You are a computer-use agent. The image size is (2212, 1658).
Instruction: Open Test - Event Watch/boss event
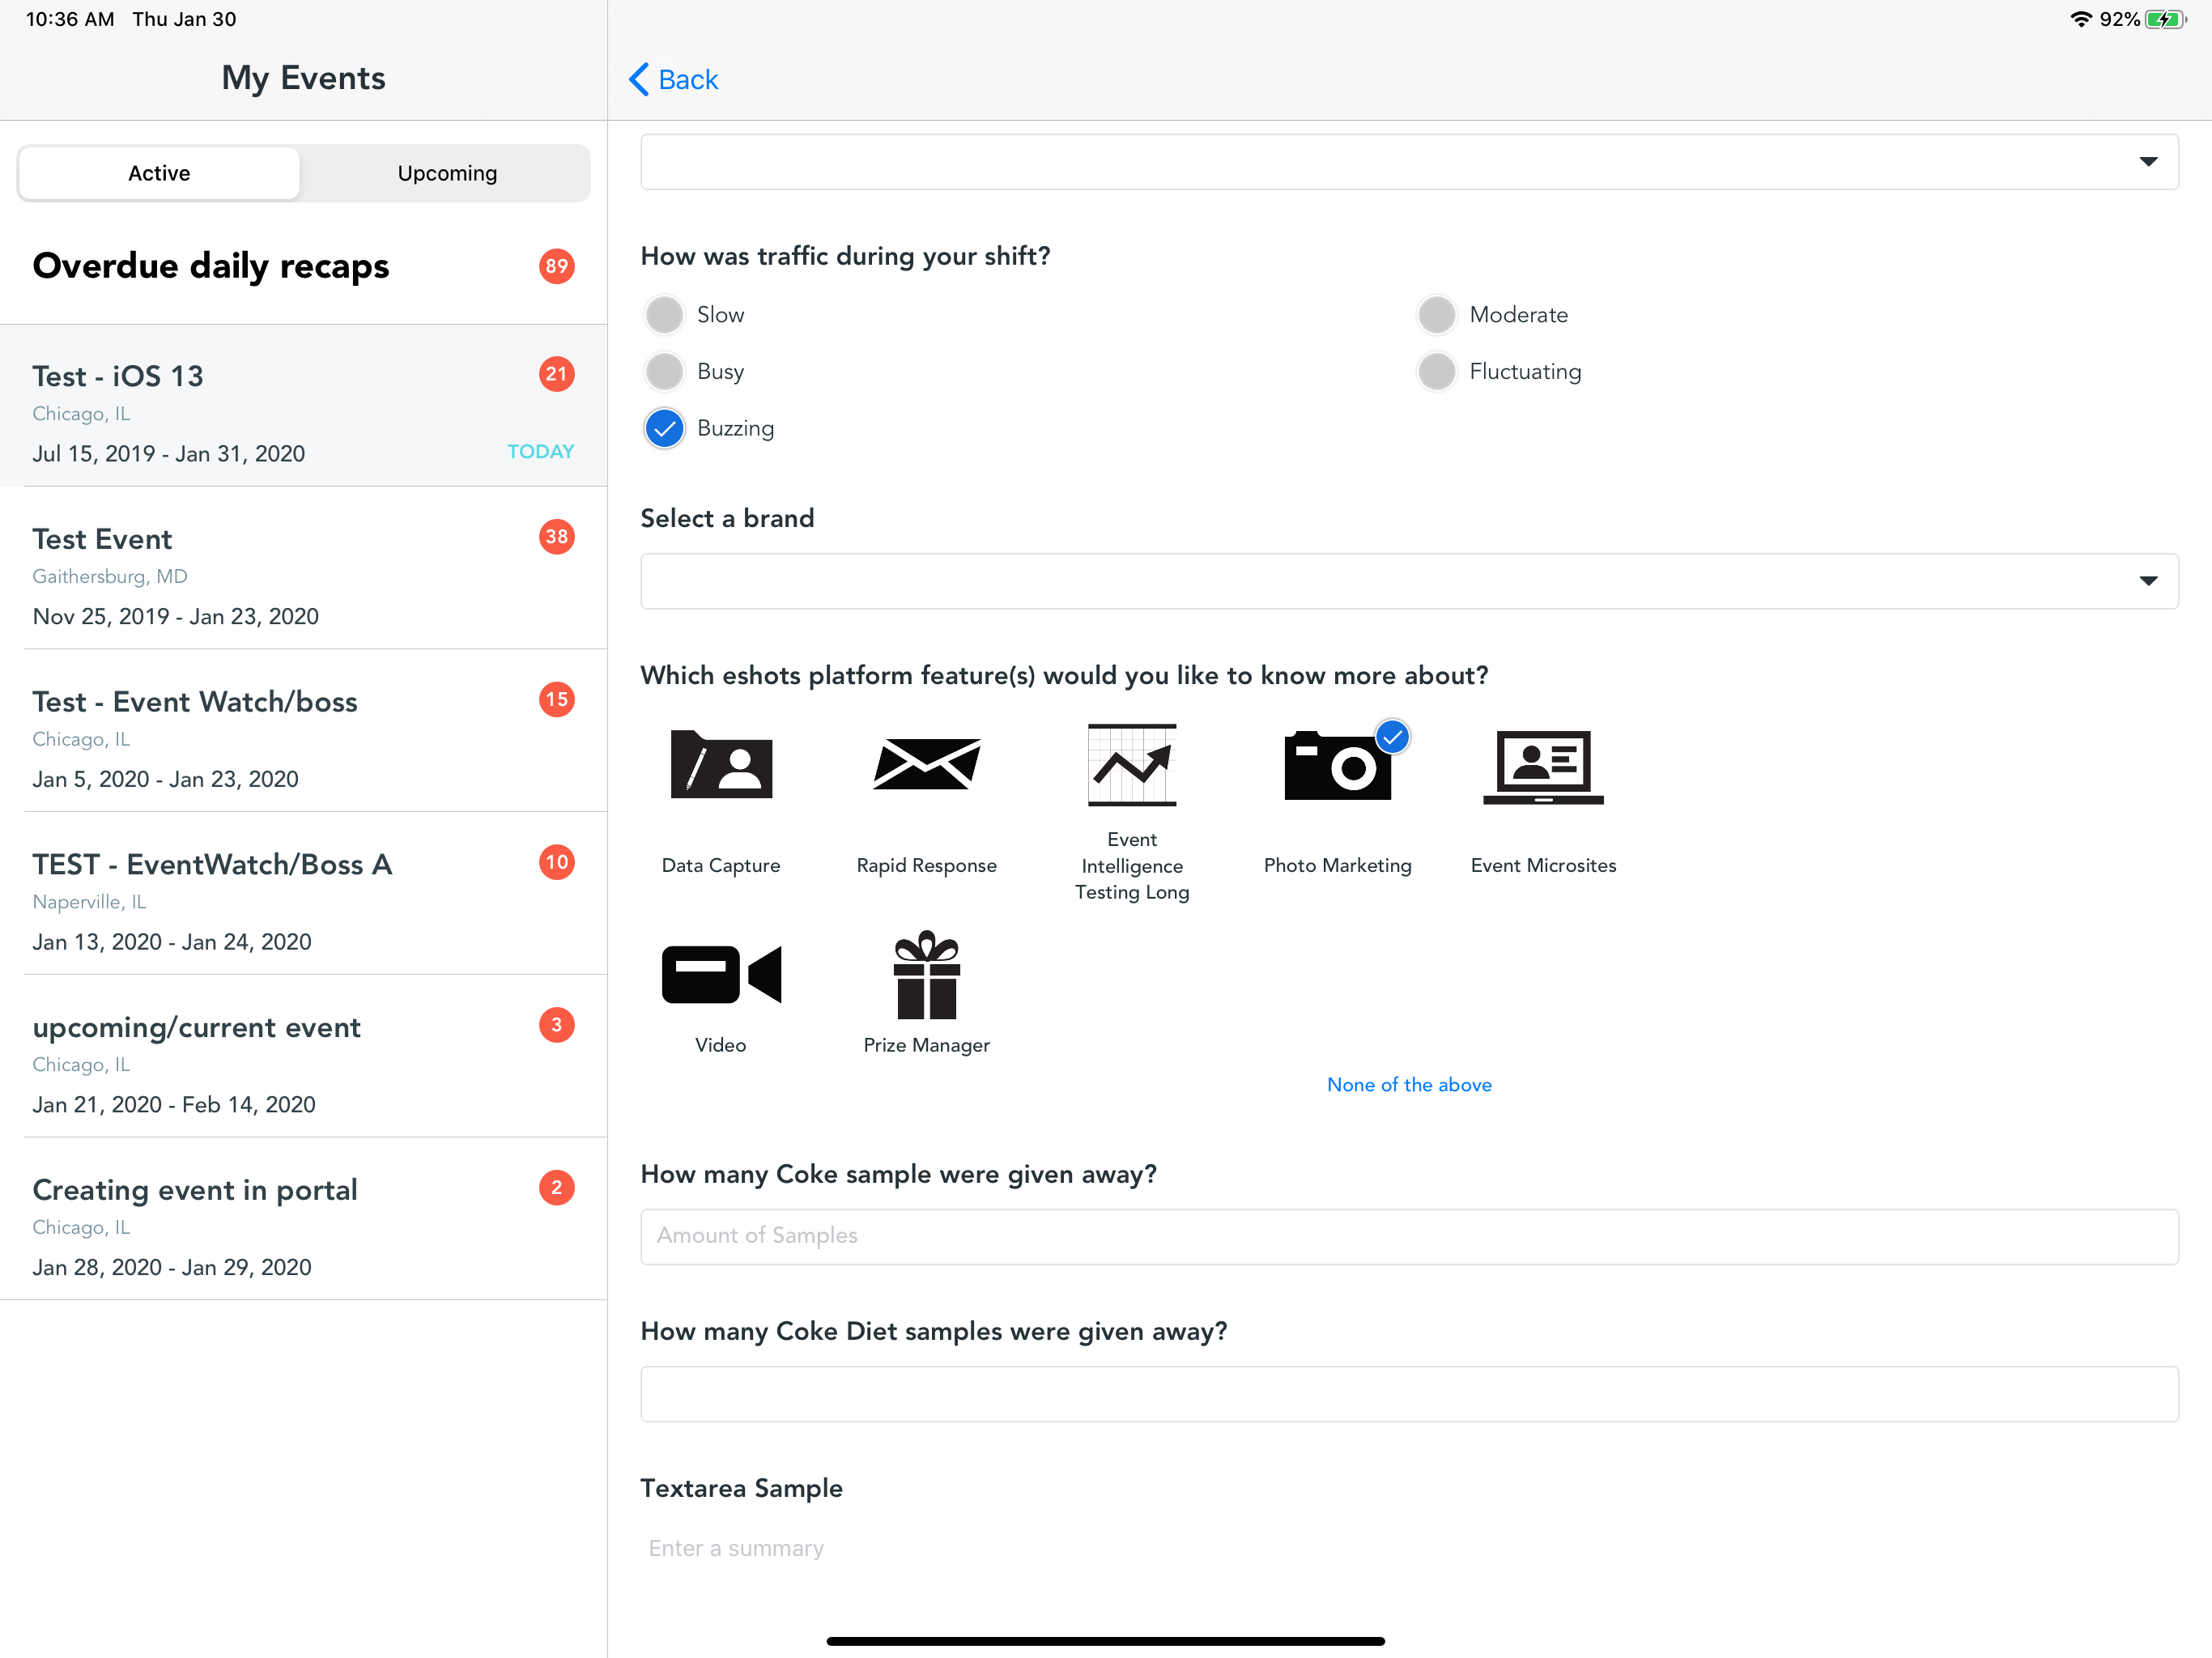pos(304,731)
